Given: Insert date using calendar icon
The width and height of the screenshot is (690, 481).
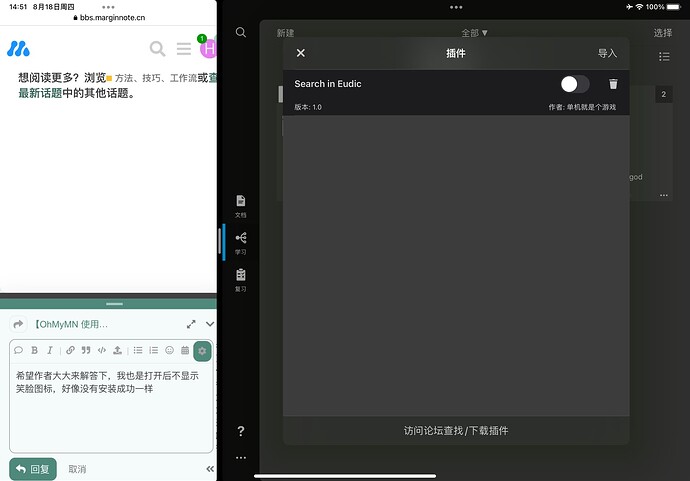Looking at the screenshot, I should (x=185, y=350).
